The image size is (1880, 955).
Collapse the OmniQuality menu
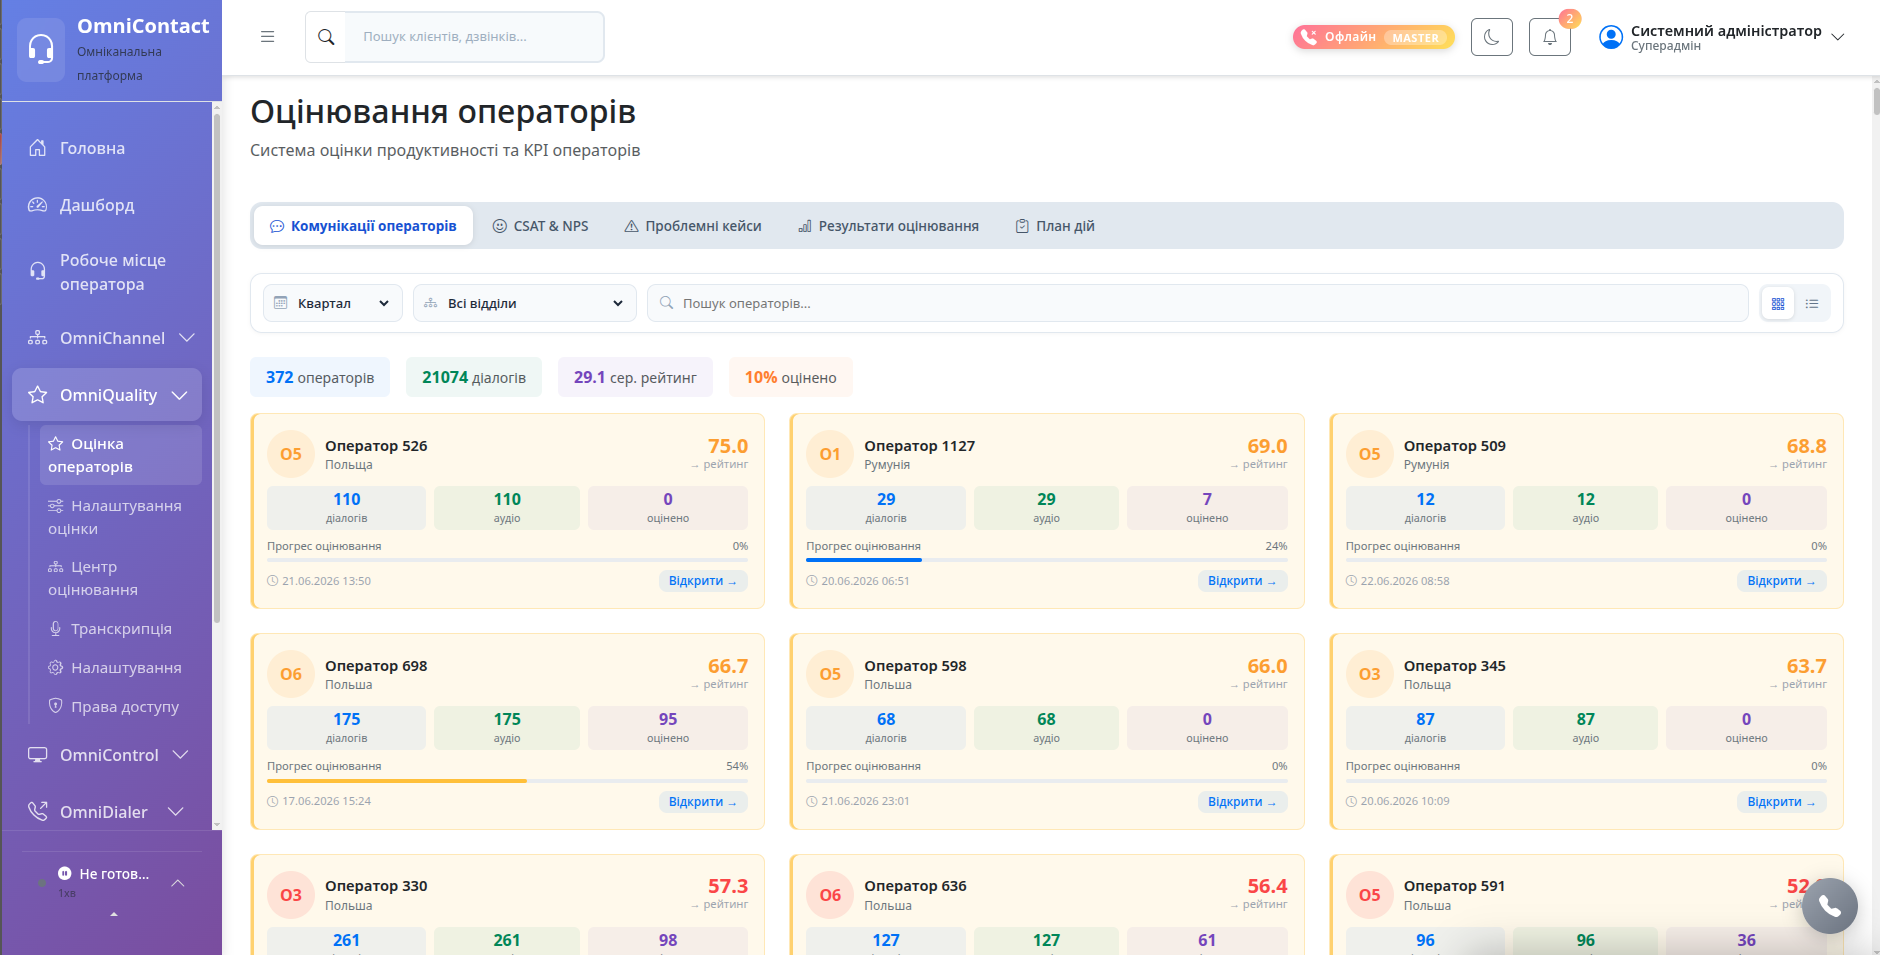[107, 395]
